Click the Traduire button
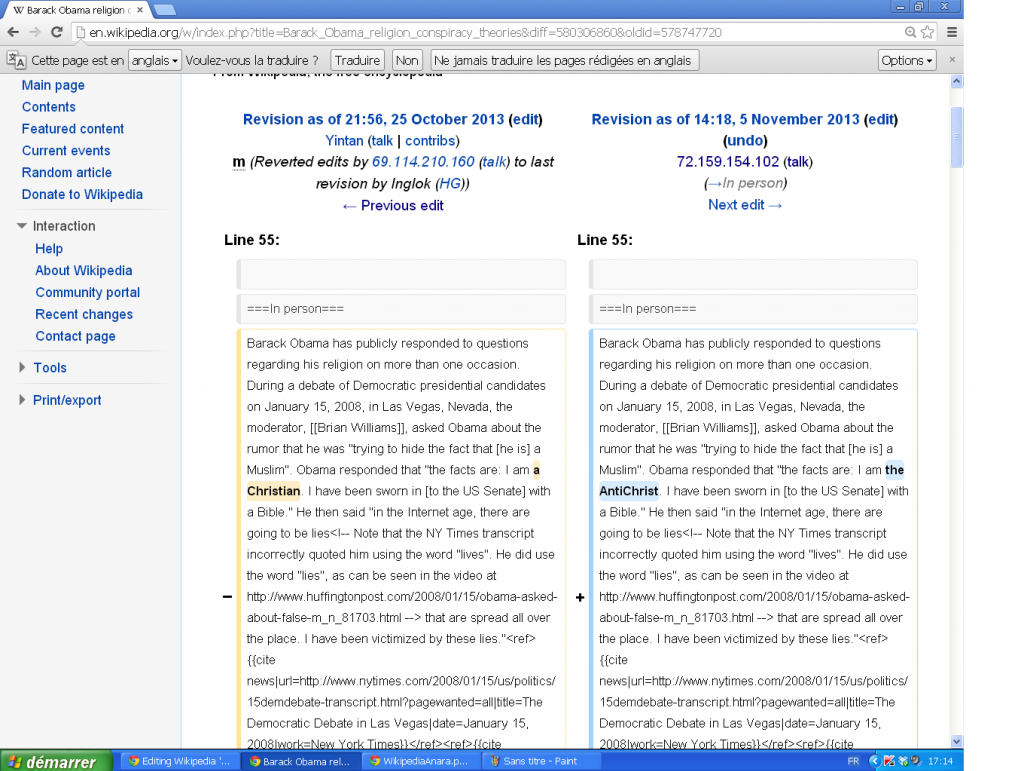 click(357, 60)
